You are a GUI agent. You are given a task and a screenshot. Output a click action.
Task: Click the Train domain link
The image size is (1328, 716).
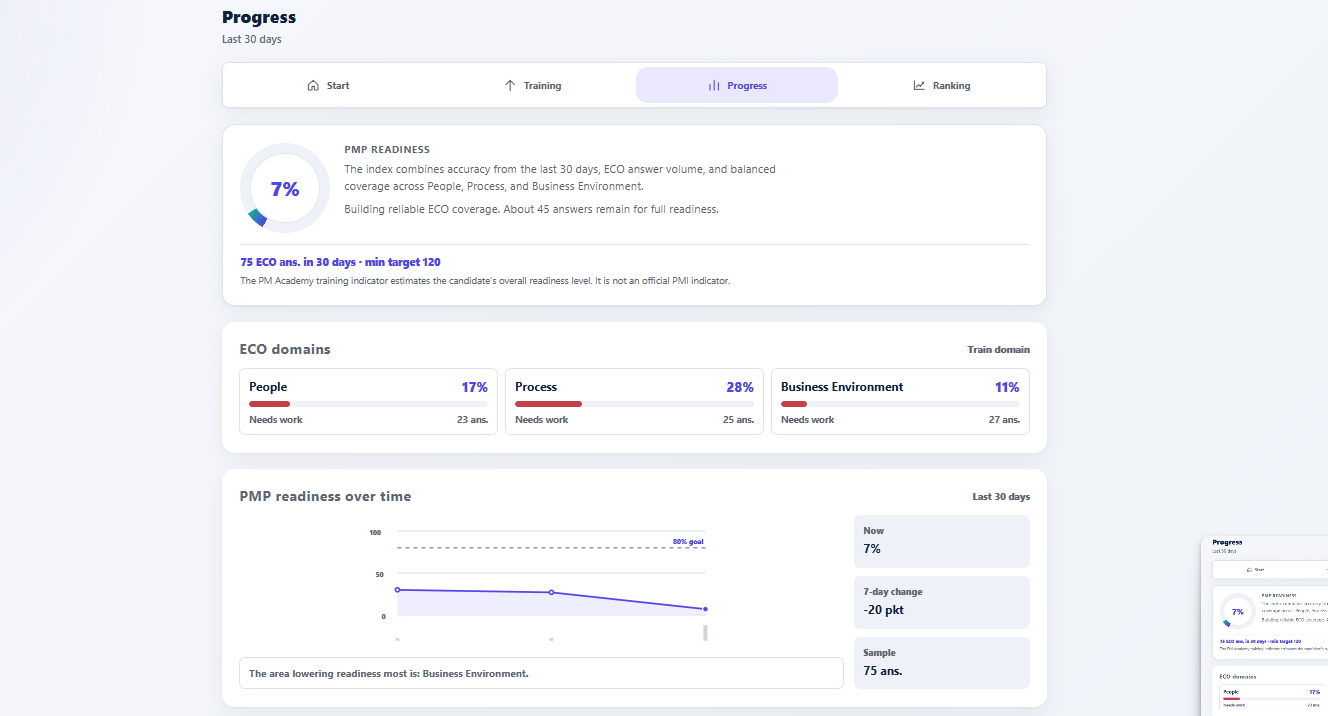pyautogui.click(x=998, y=350)
